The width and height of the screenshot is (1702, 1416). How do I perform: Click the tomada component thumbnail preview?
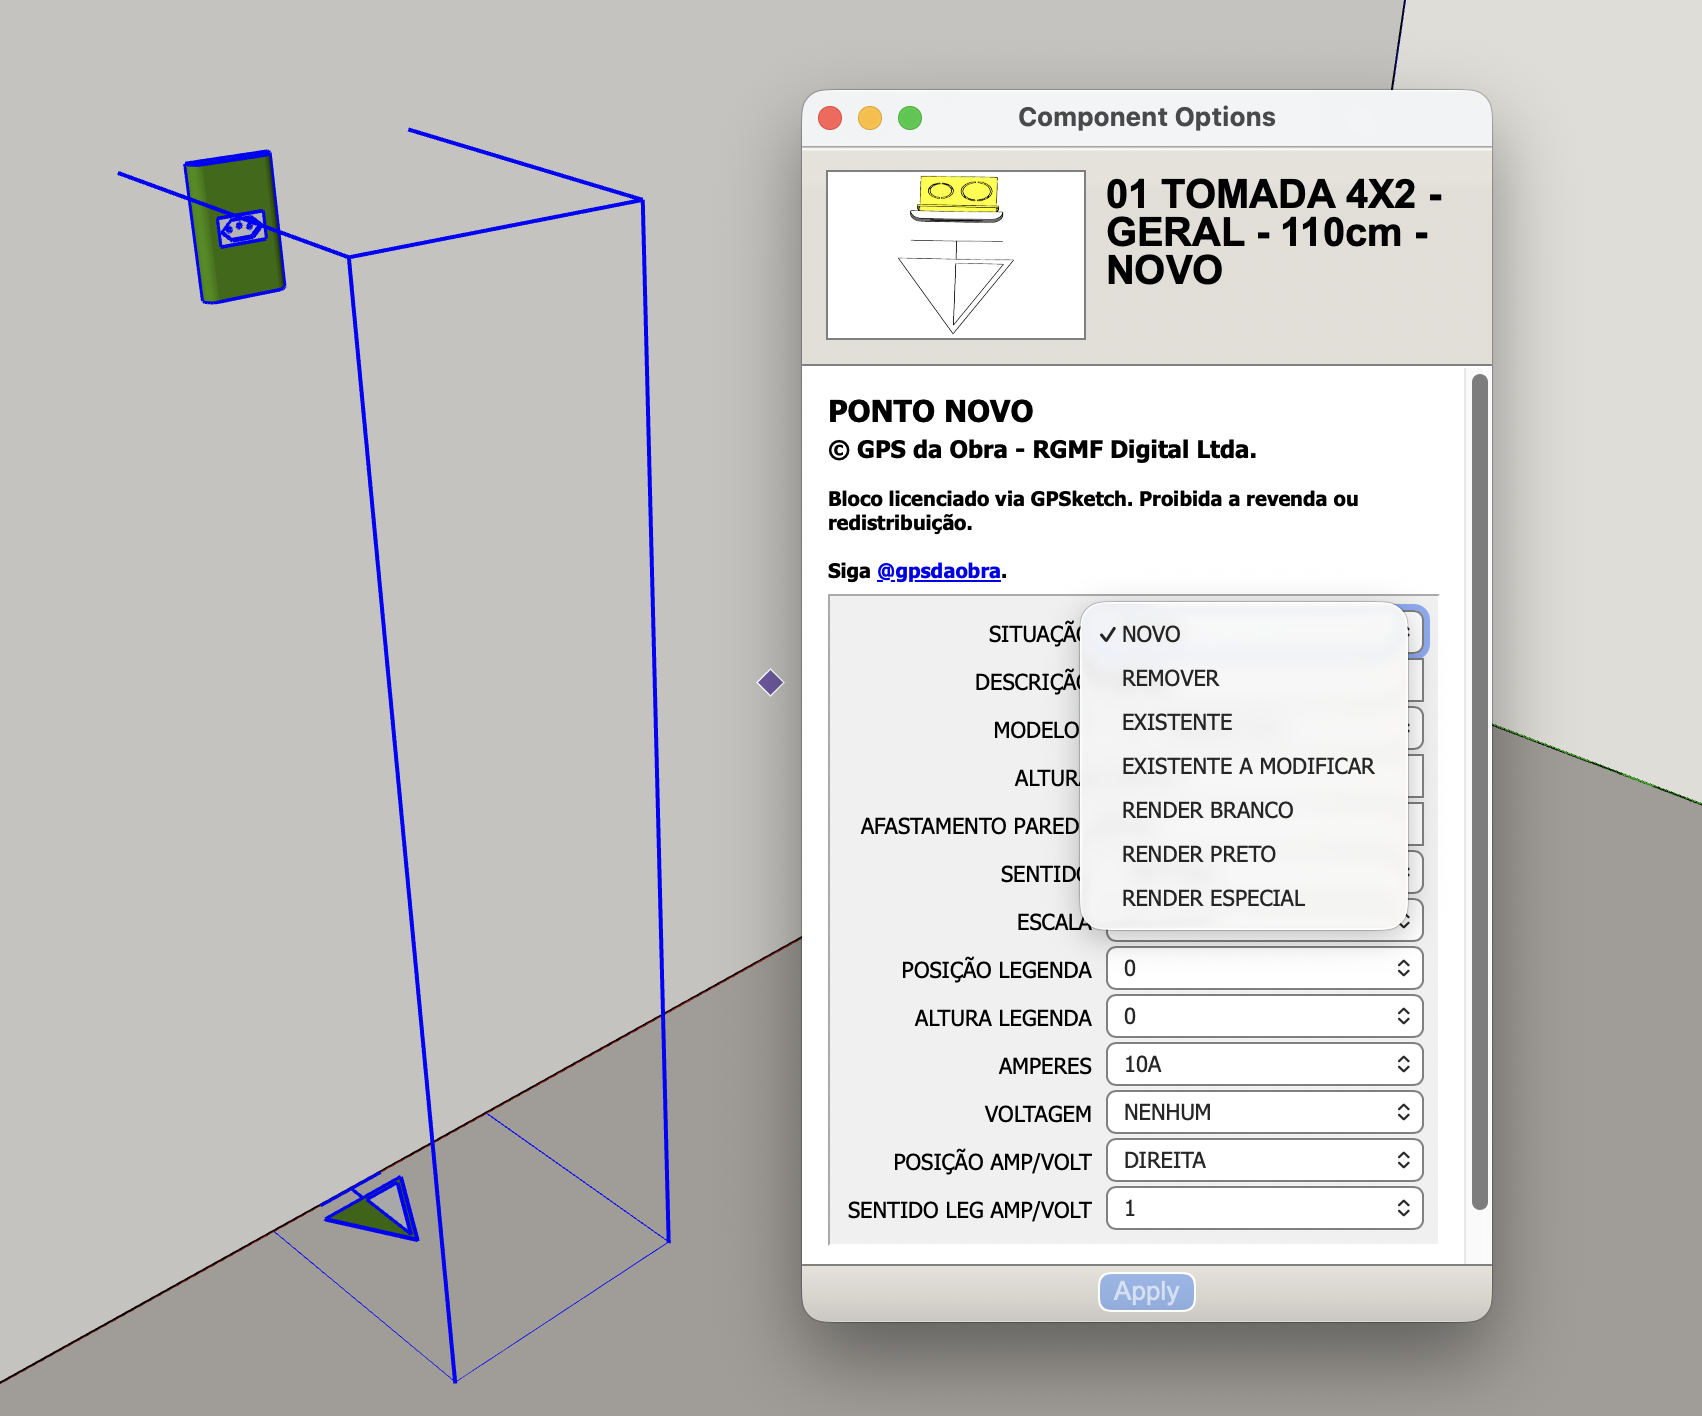pyautogui.click(x=956, y=255)
